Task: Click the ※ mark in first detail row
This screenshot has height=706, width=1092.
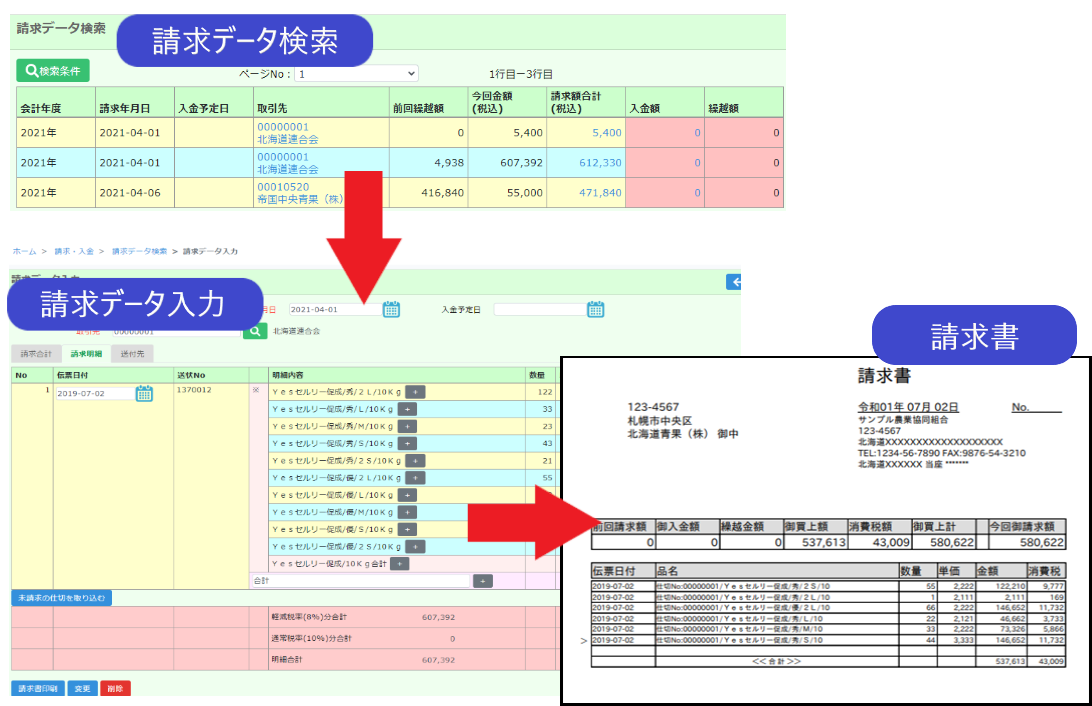Action: tap(257, 391)
